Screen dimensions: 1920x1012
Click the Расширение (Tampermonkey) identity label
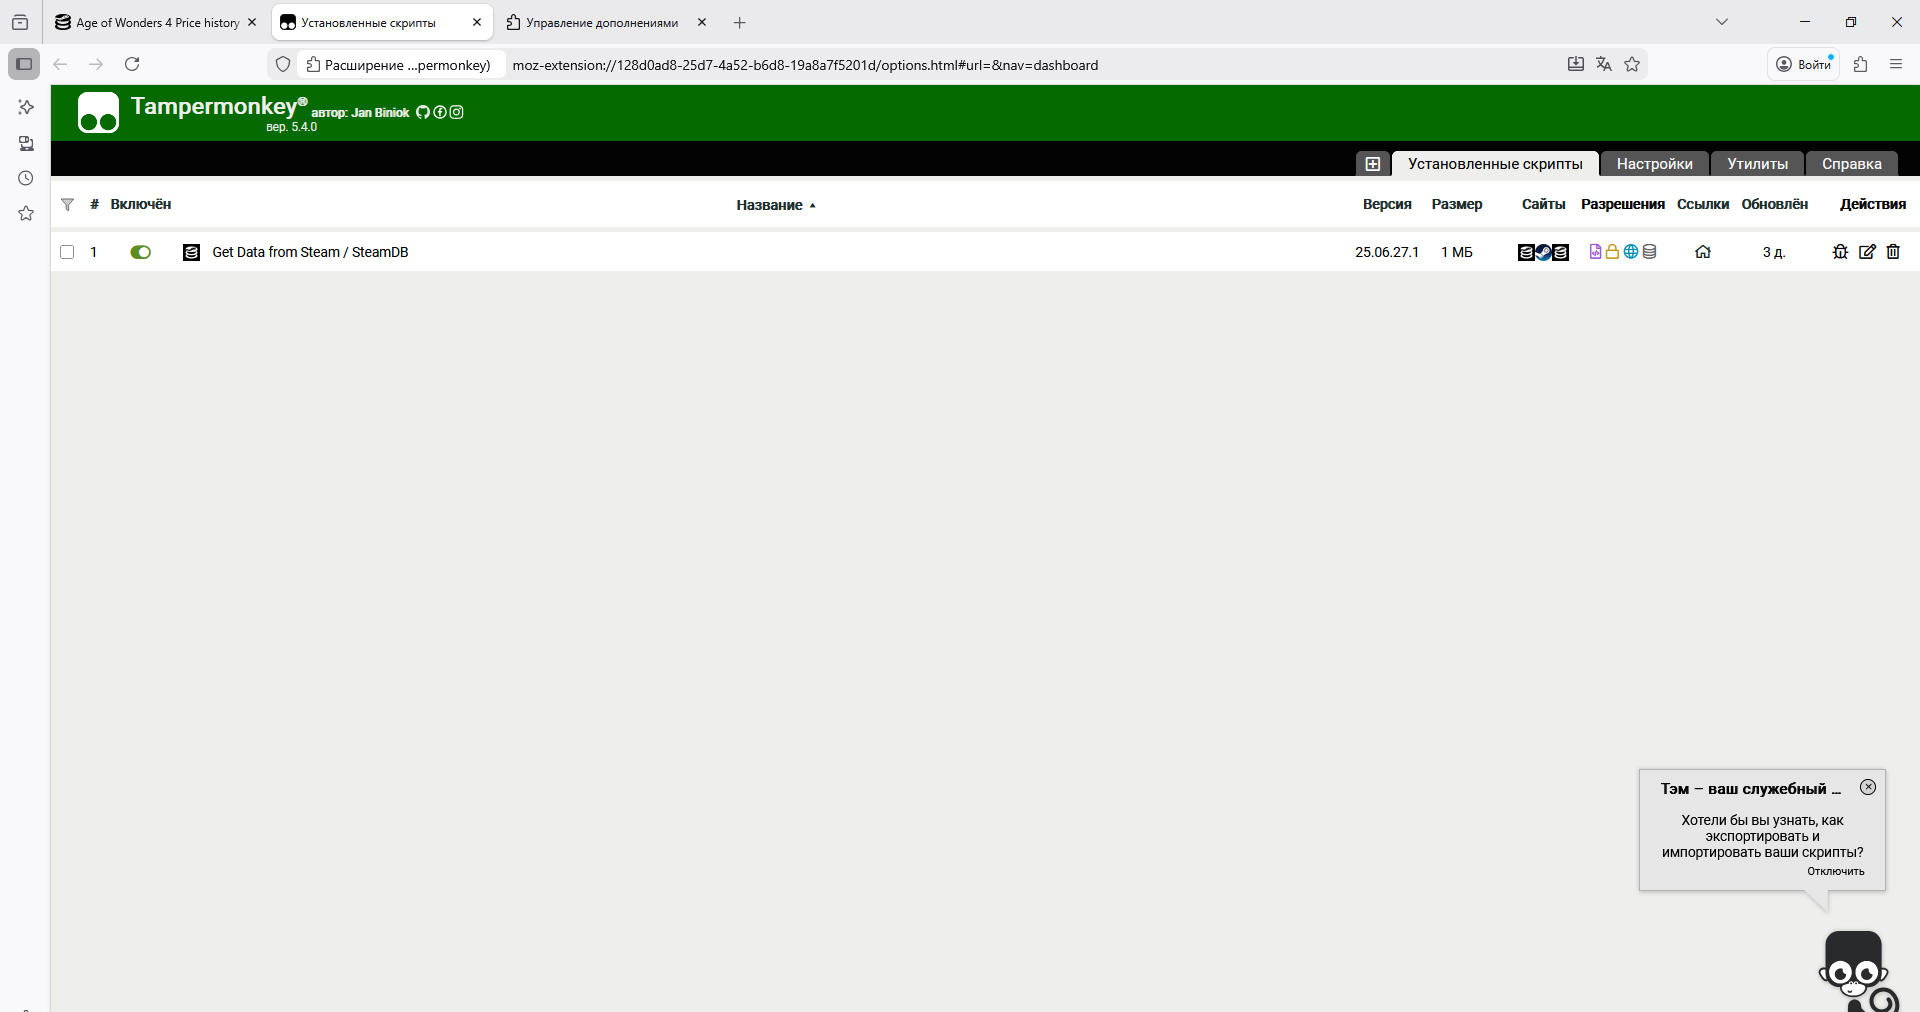pyautogui.click(x=399, y=65)
